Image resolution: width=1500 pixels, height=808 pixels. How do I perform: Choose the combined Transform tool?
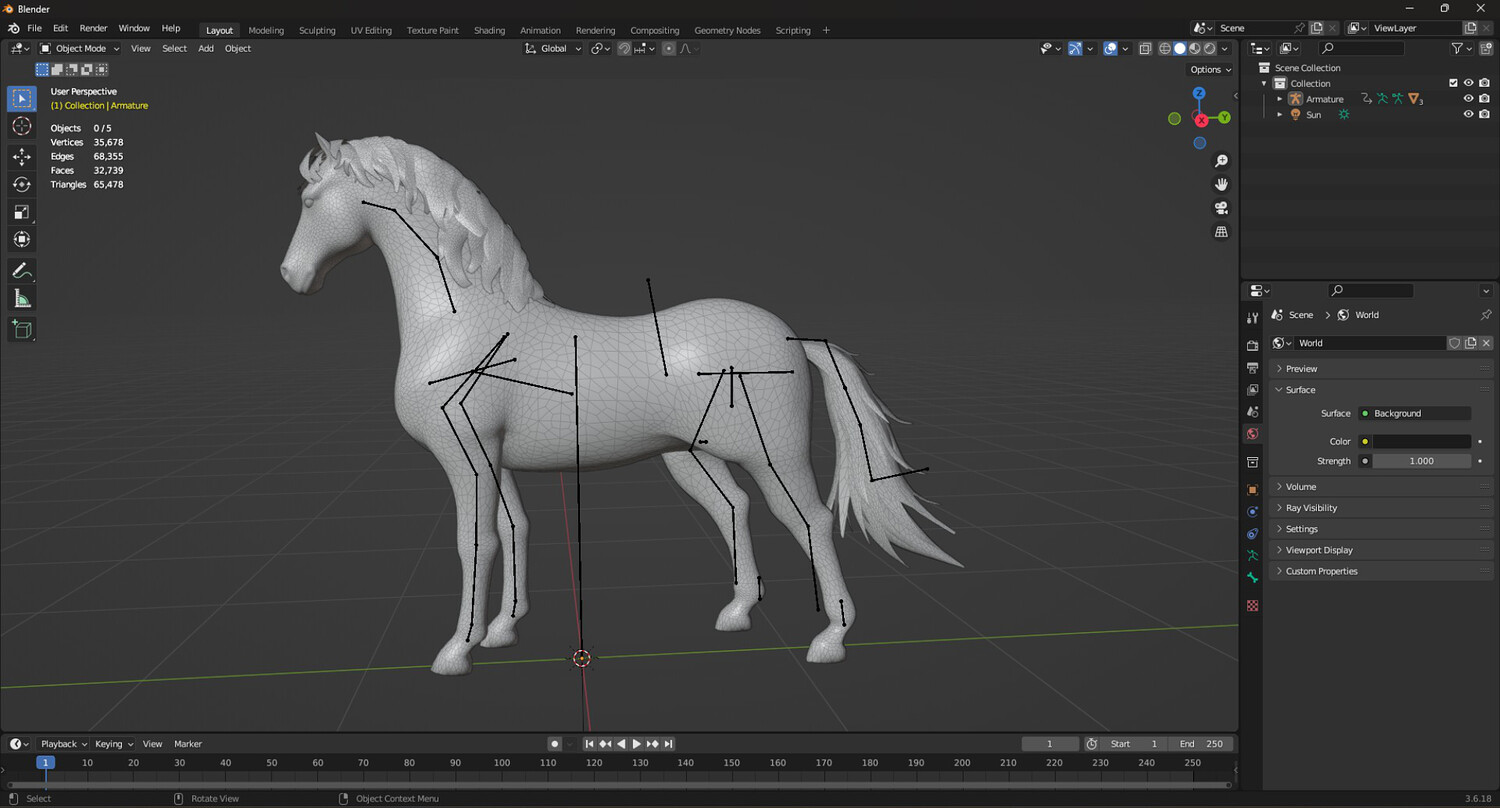pos(22,240)
